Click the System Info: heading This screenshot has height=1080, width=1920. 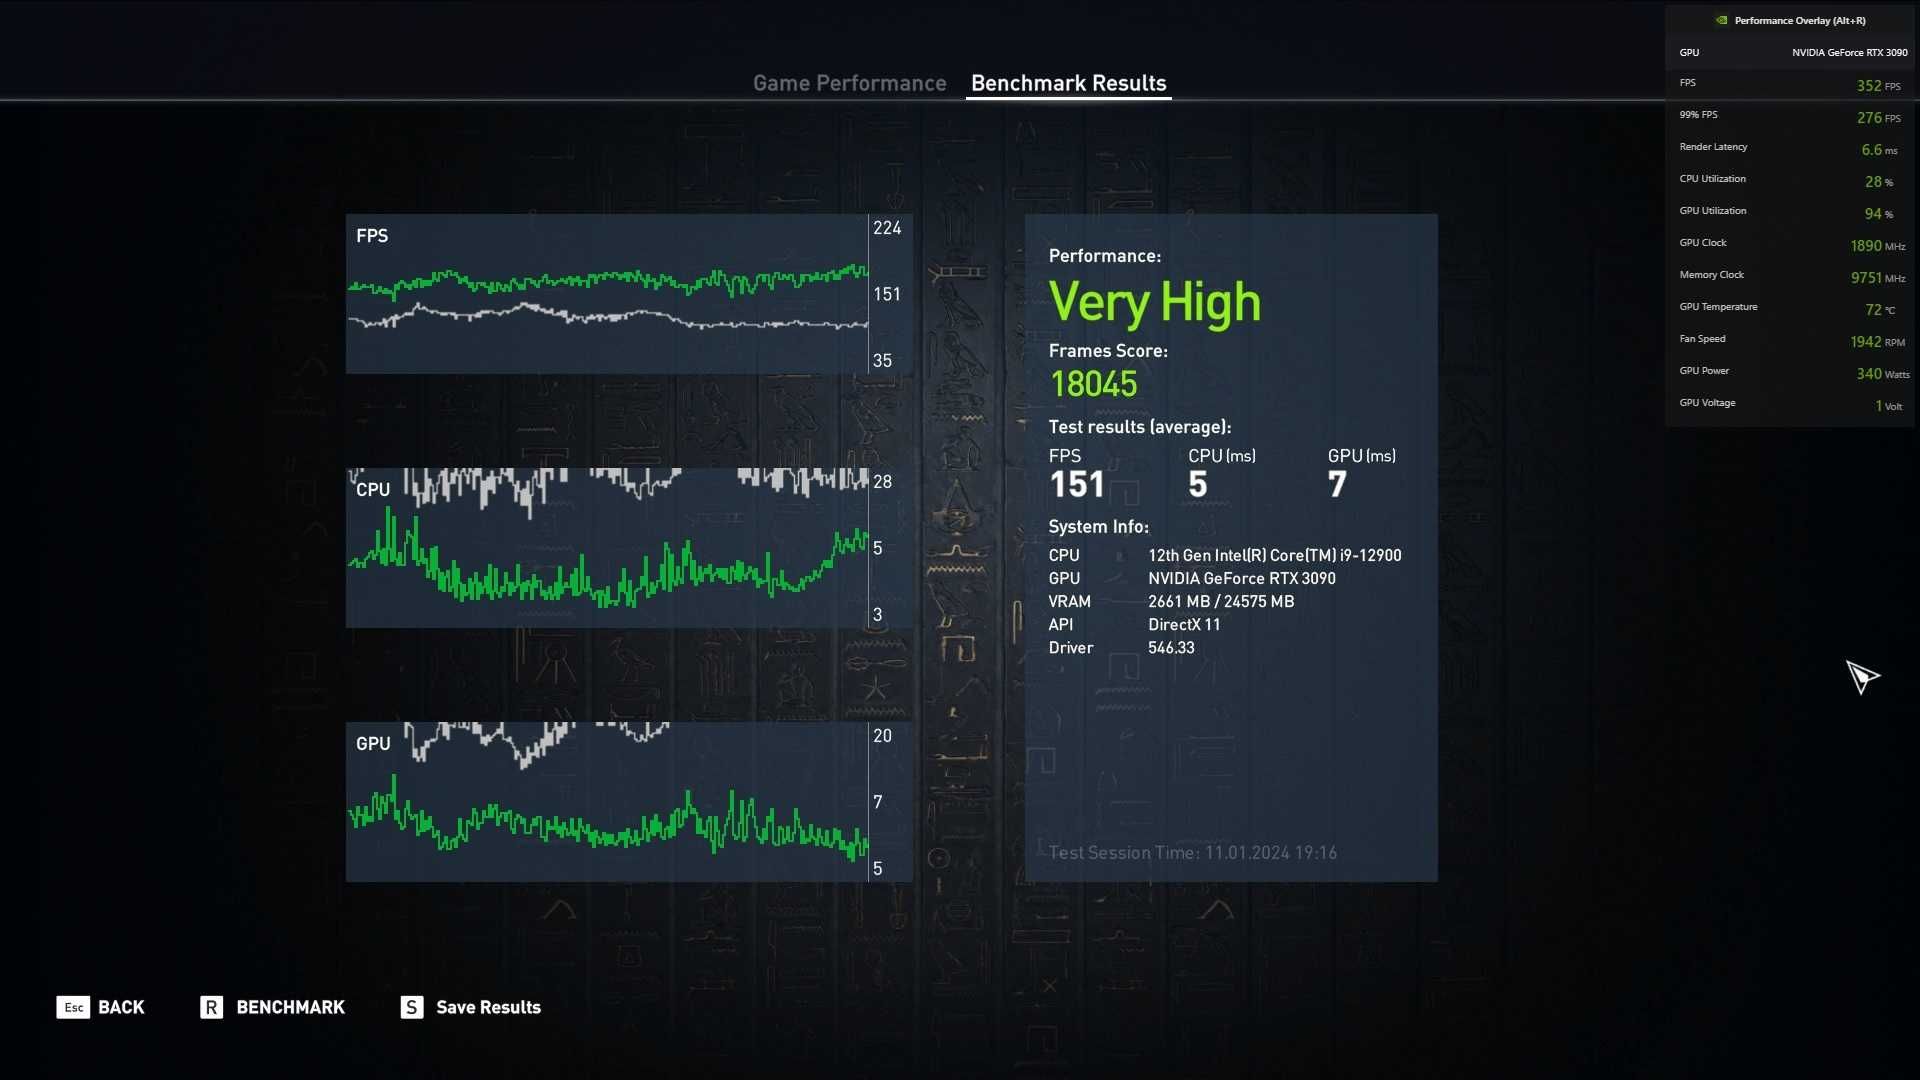point(1098,527)
